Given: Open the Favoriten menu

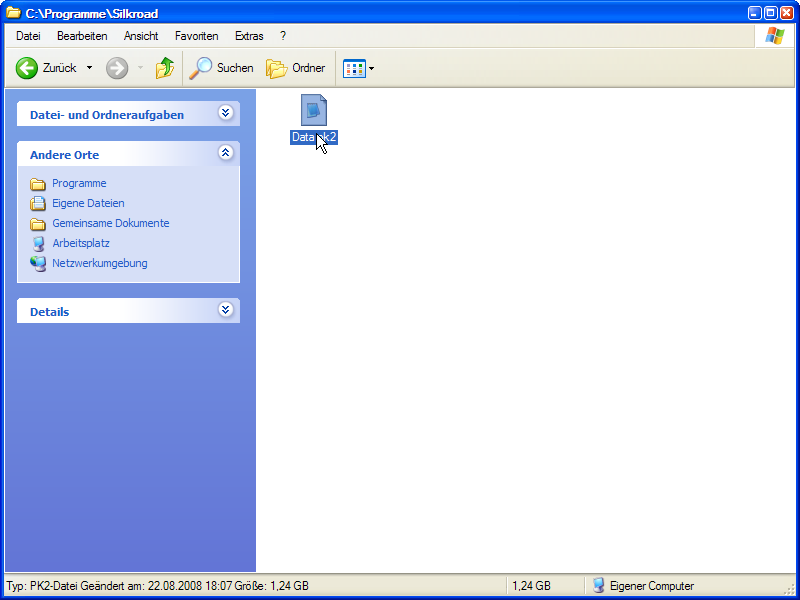Looking at the screenshot, I should pos(196,36).
